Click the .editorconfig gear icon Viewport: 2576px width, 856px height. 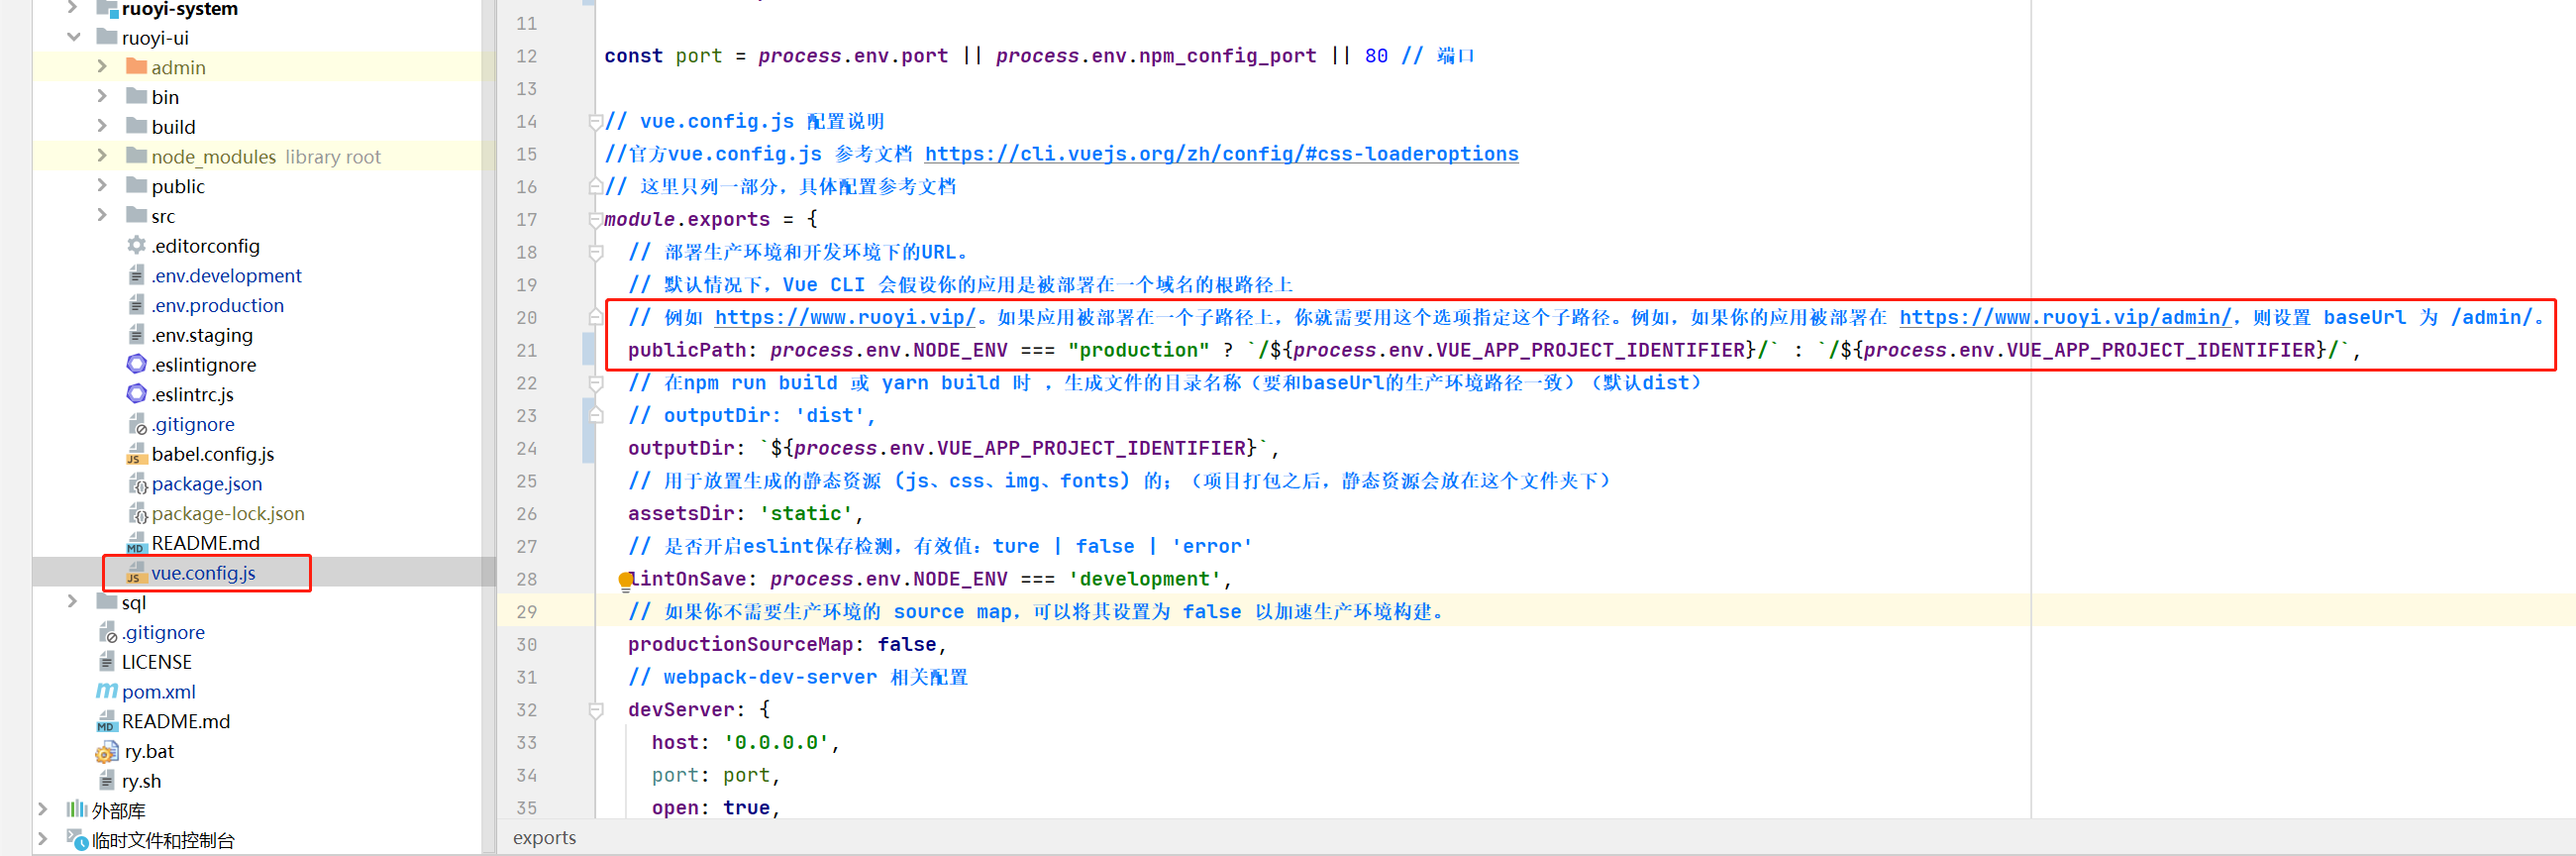(137, 246)
